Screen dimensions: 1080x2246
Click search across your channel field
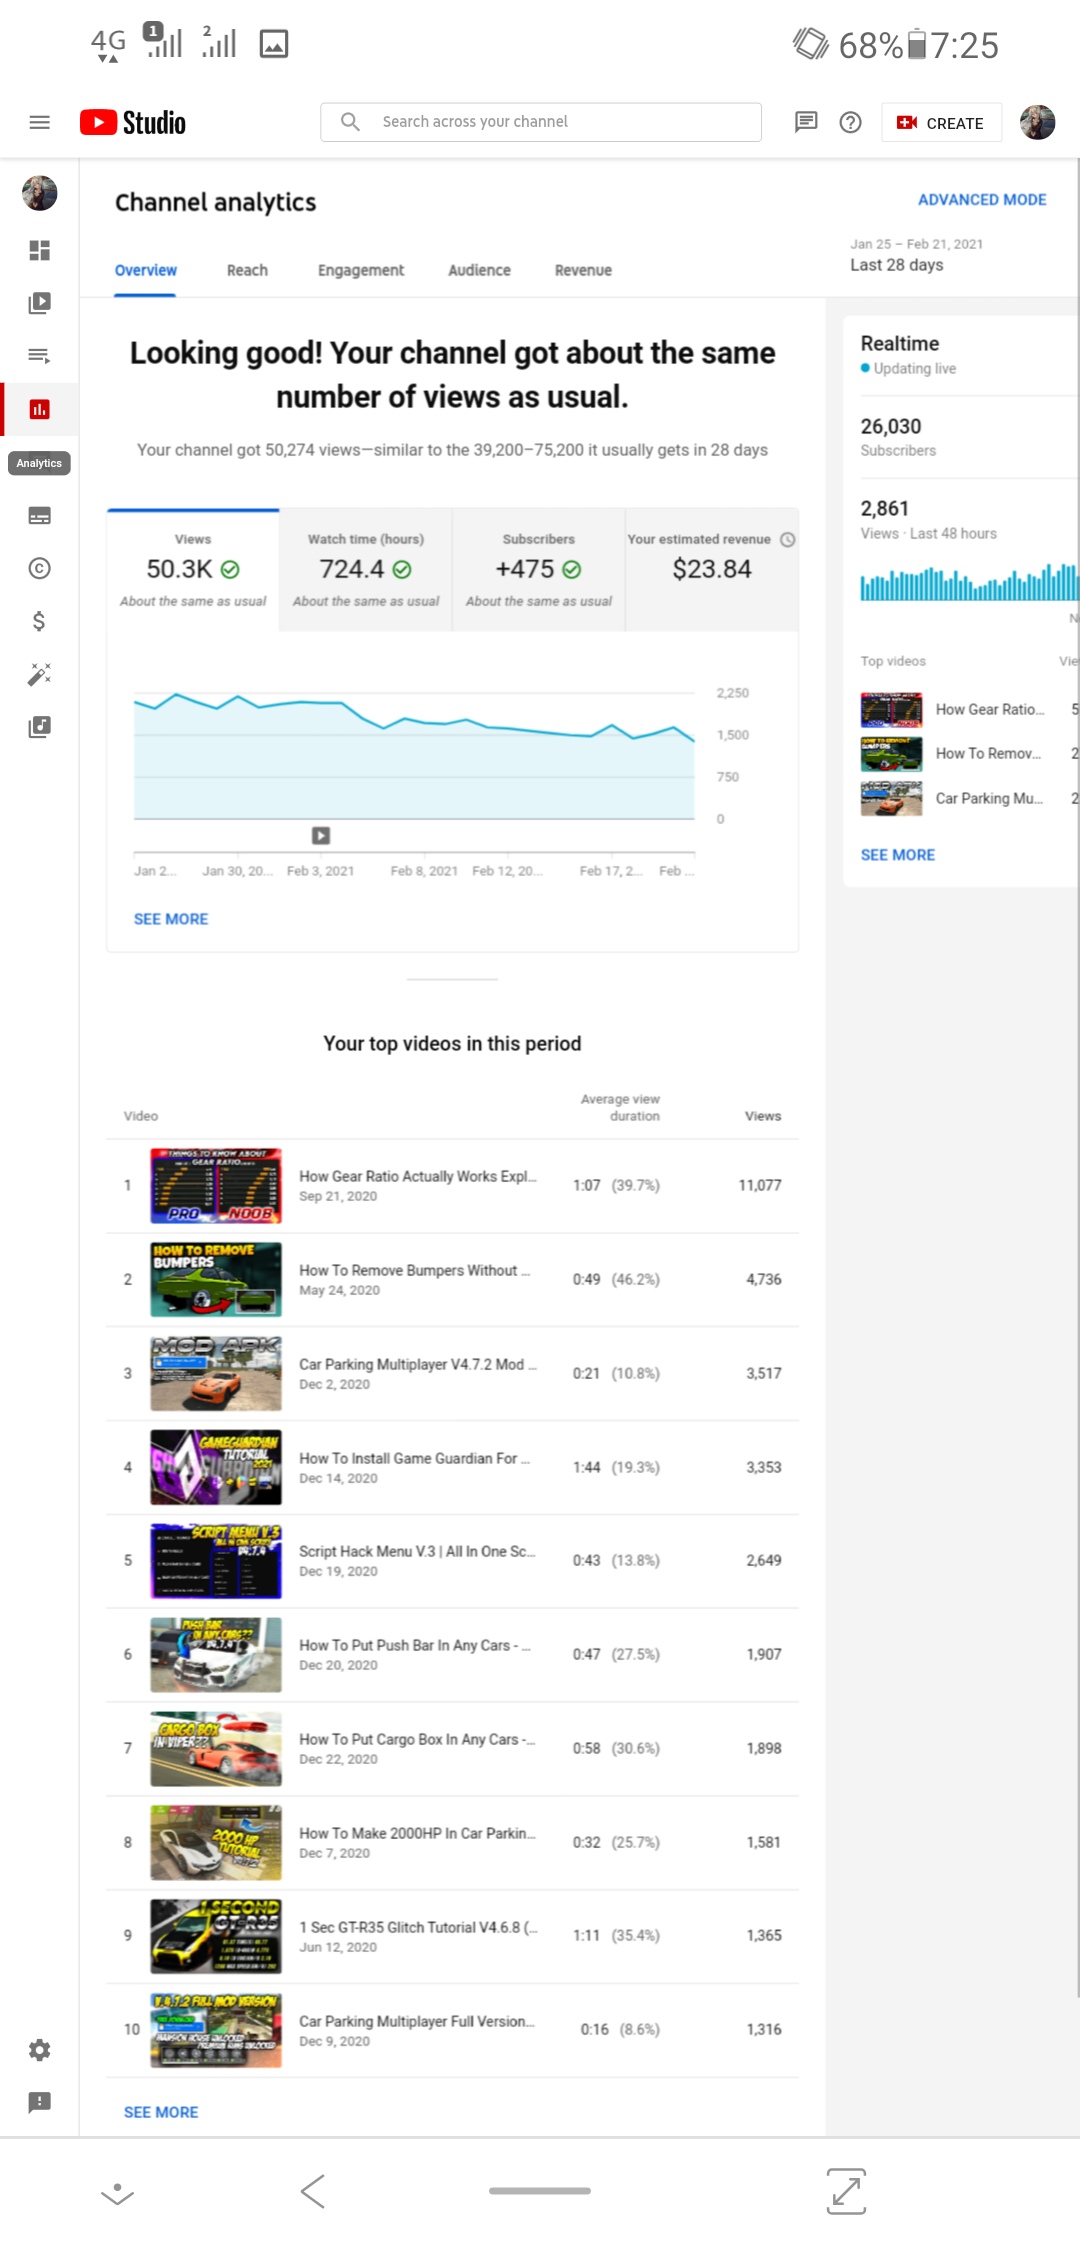pyautogui.click(x=541, y=122)
